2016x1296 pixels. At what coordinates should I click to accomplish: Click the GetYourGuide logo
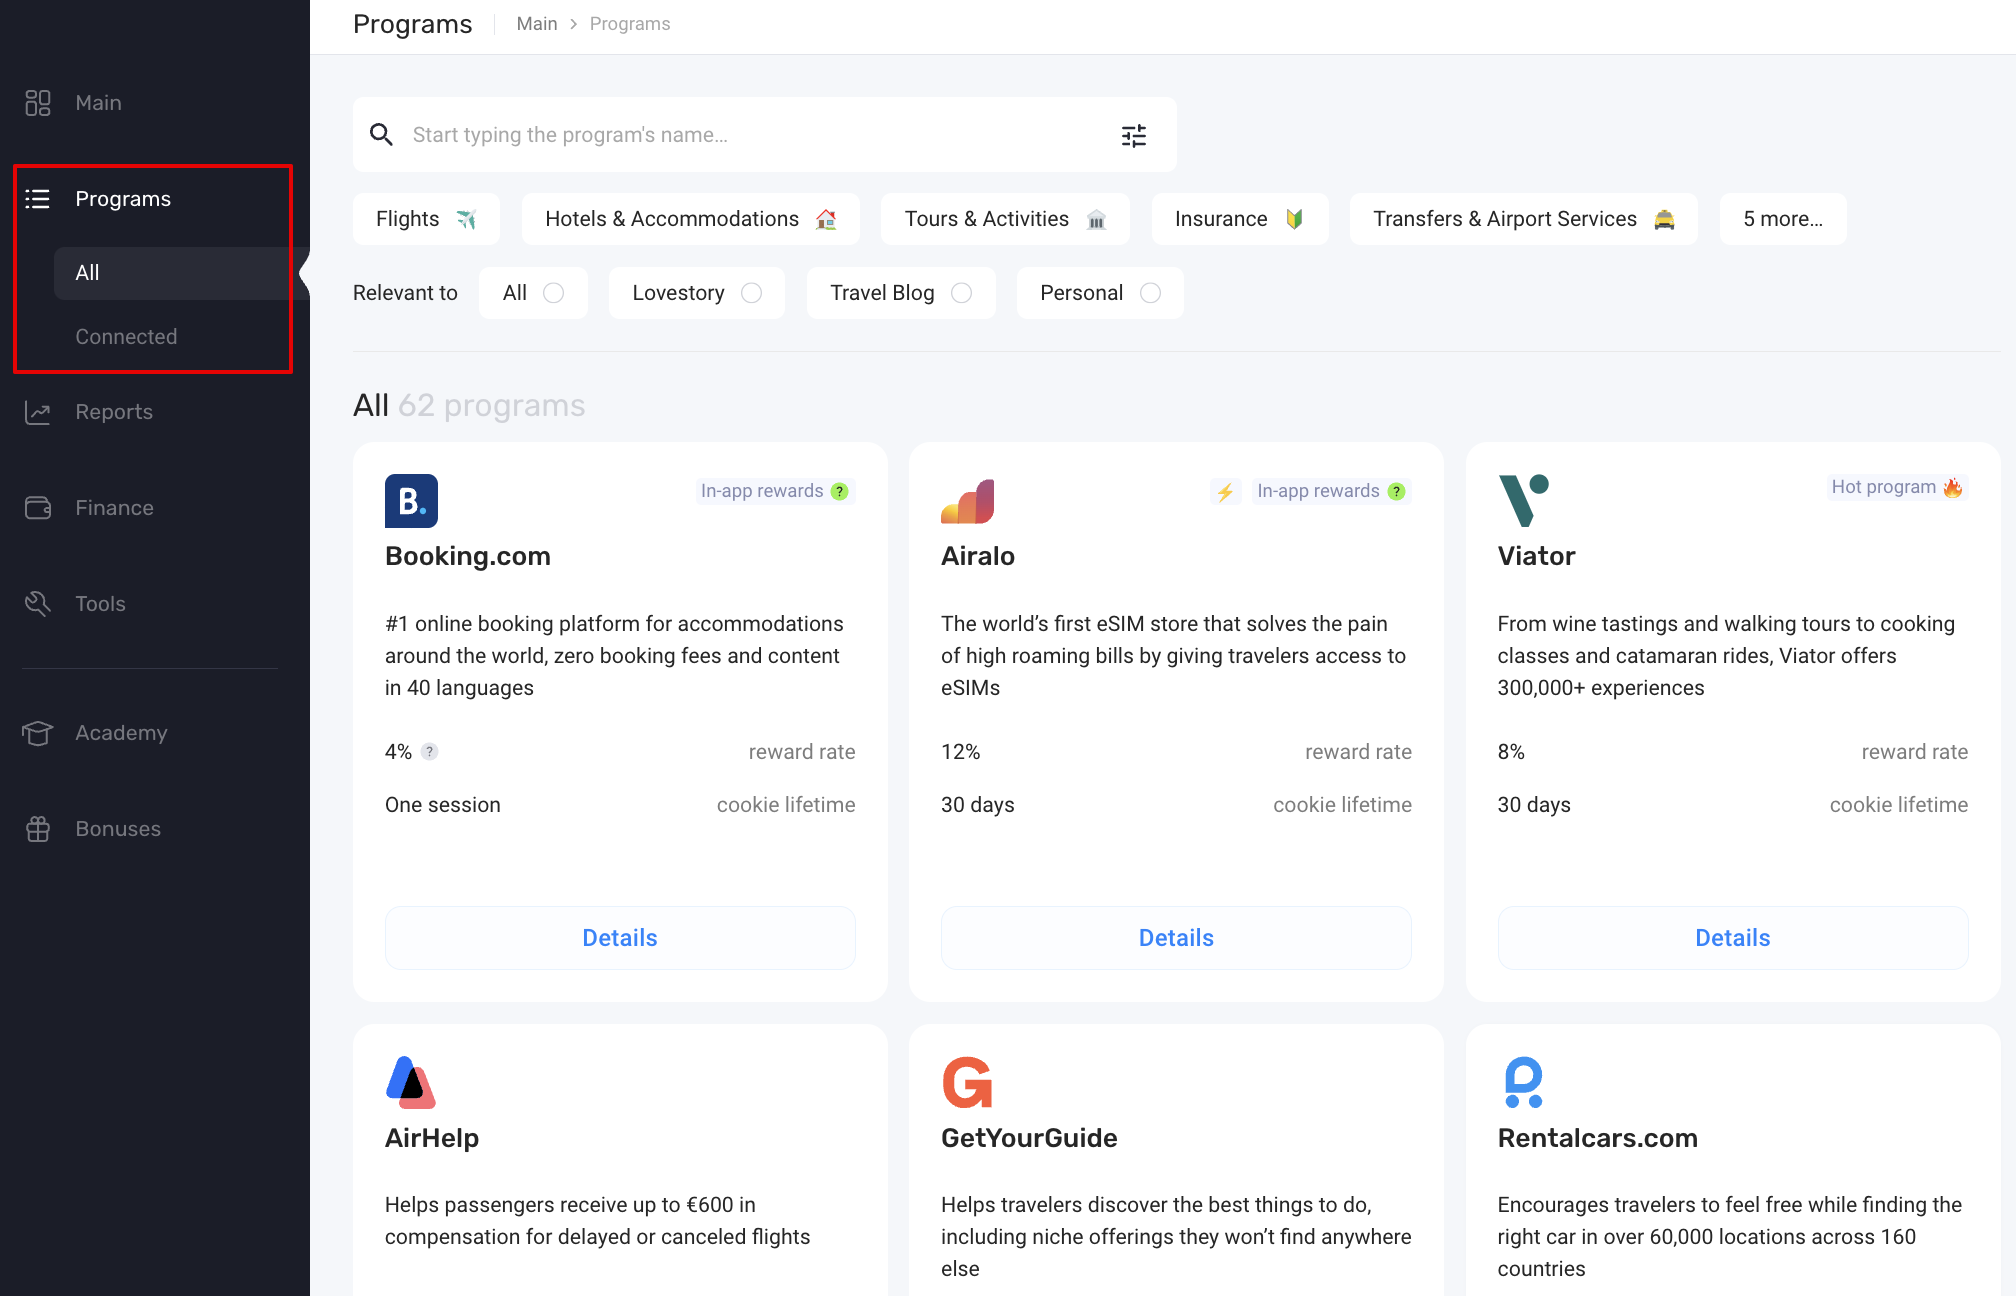(x=967, y=1082)
